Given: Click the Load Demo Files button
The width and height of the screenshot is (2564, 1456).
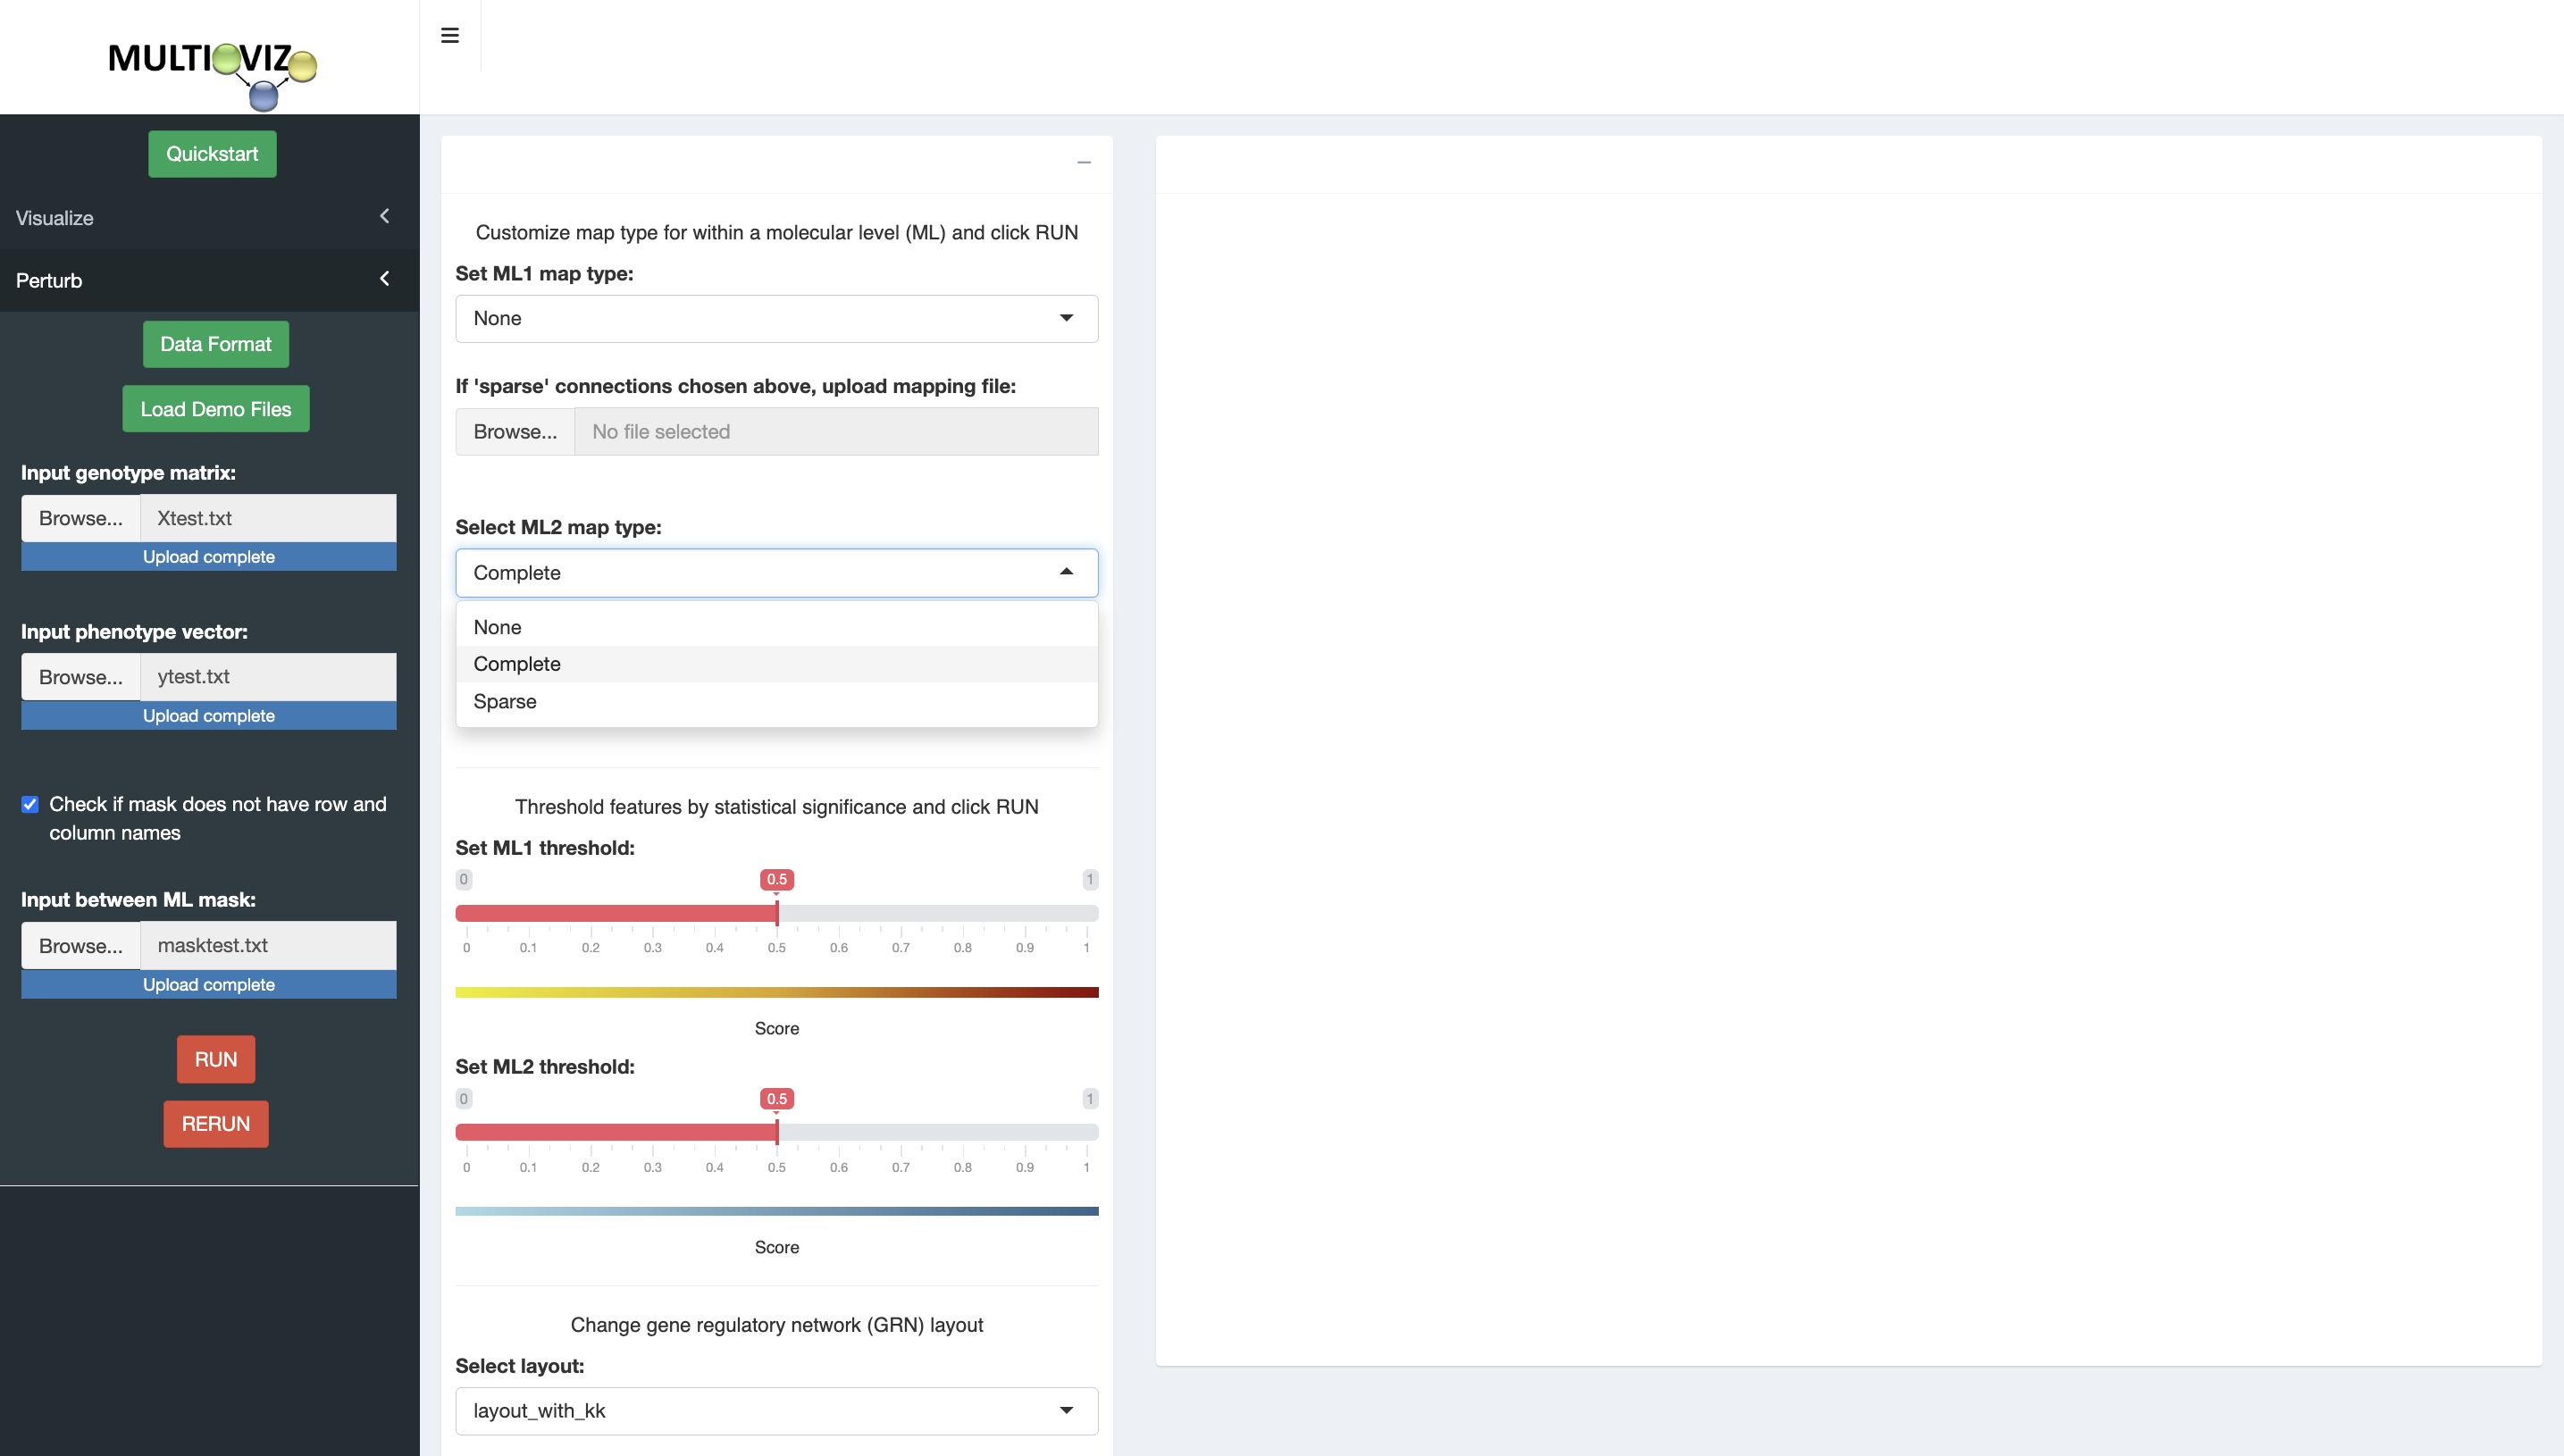Looking at the screenshot, I should click(216, 409).
